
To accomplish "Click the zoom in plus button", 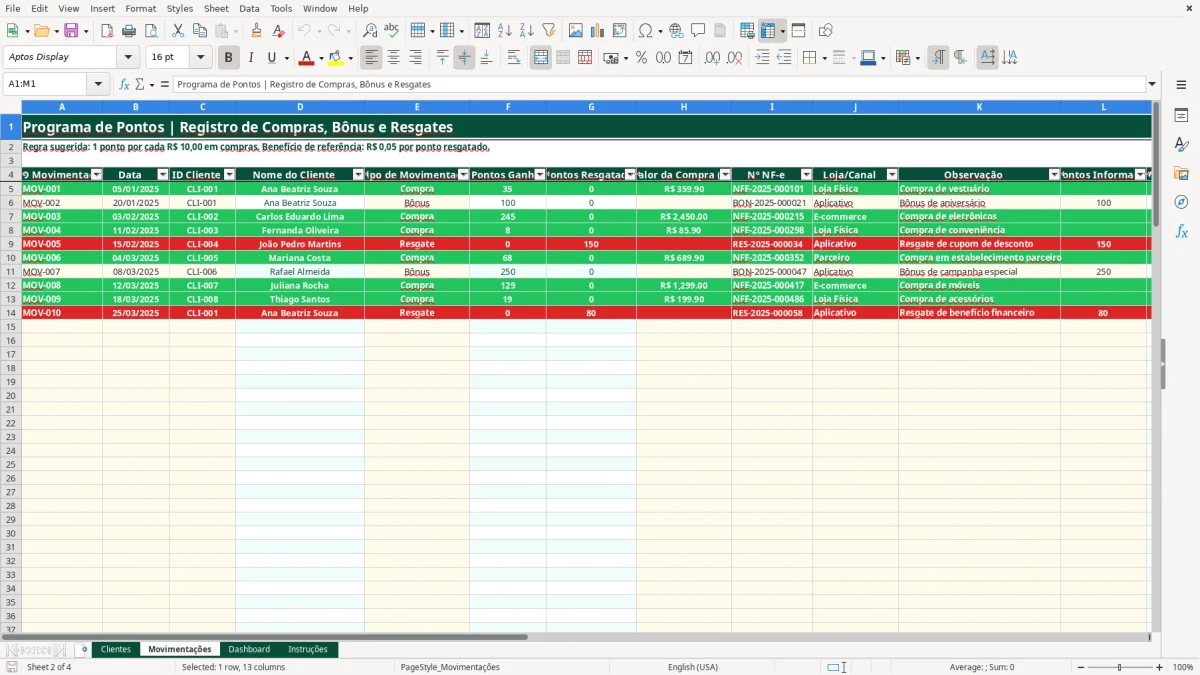I will click(1159, 667).
